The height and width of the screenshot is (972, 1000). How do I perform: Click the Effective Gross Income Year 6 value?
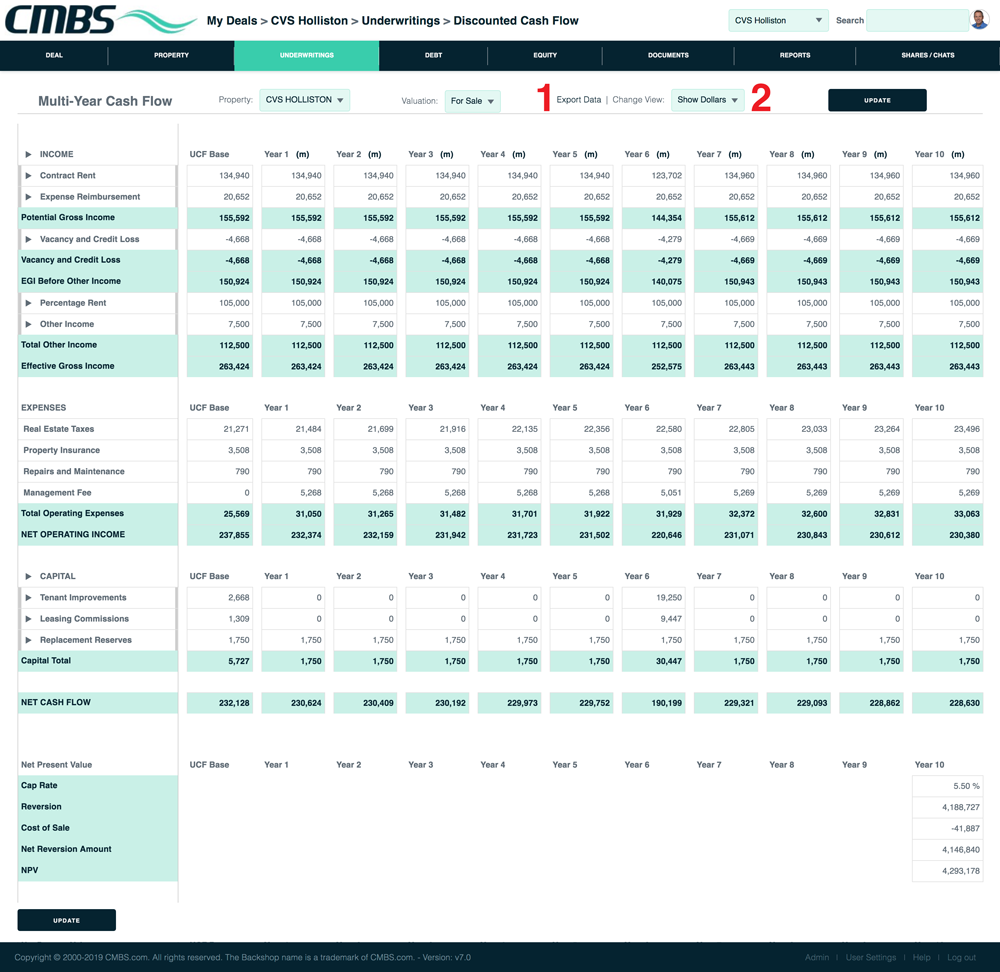pos(653,367)
